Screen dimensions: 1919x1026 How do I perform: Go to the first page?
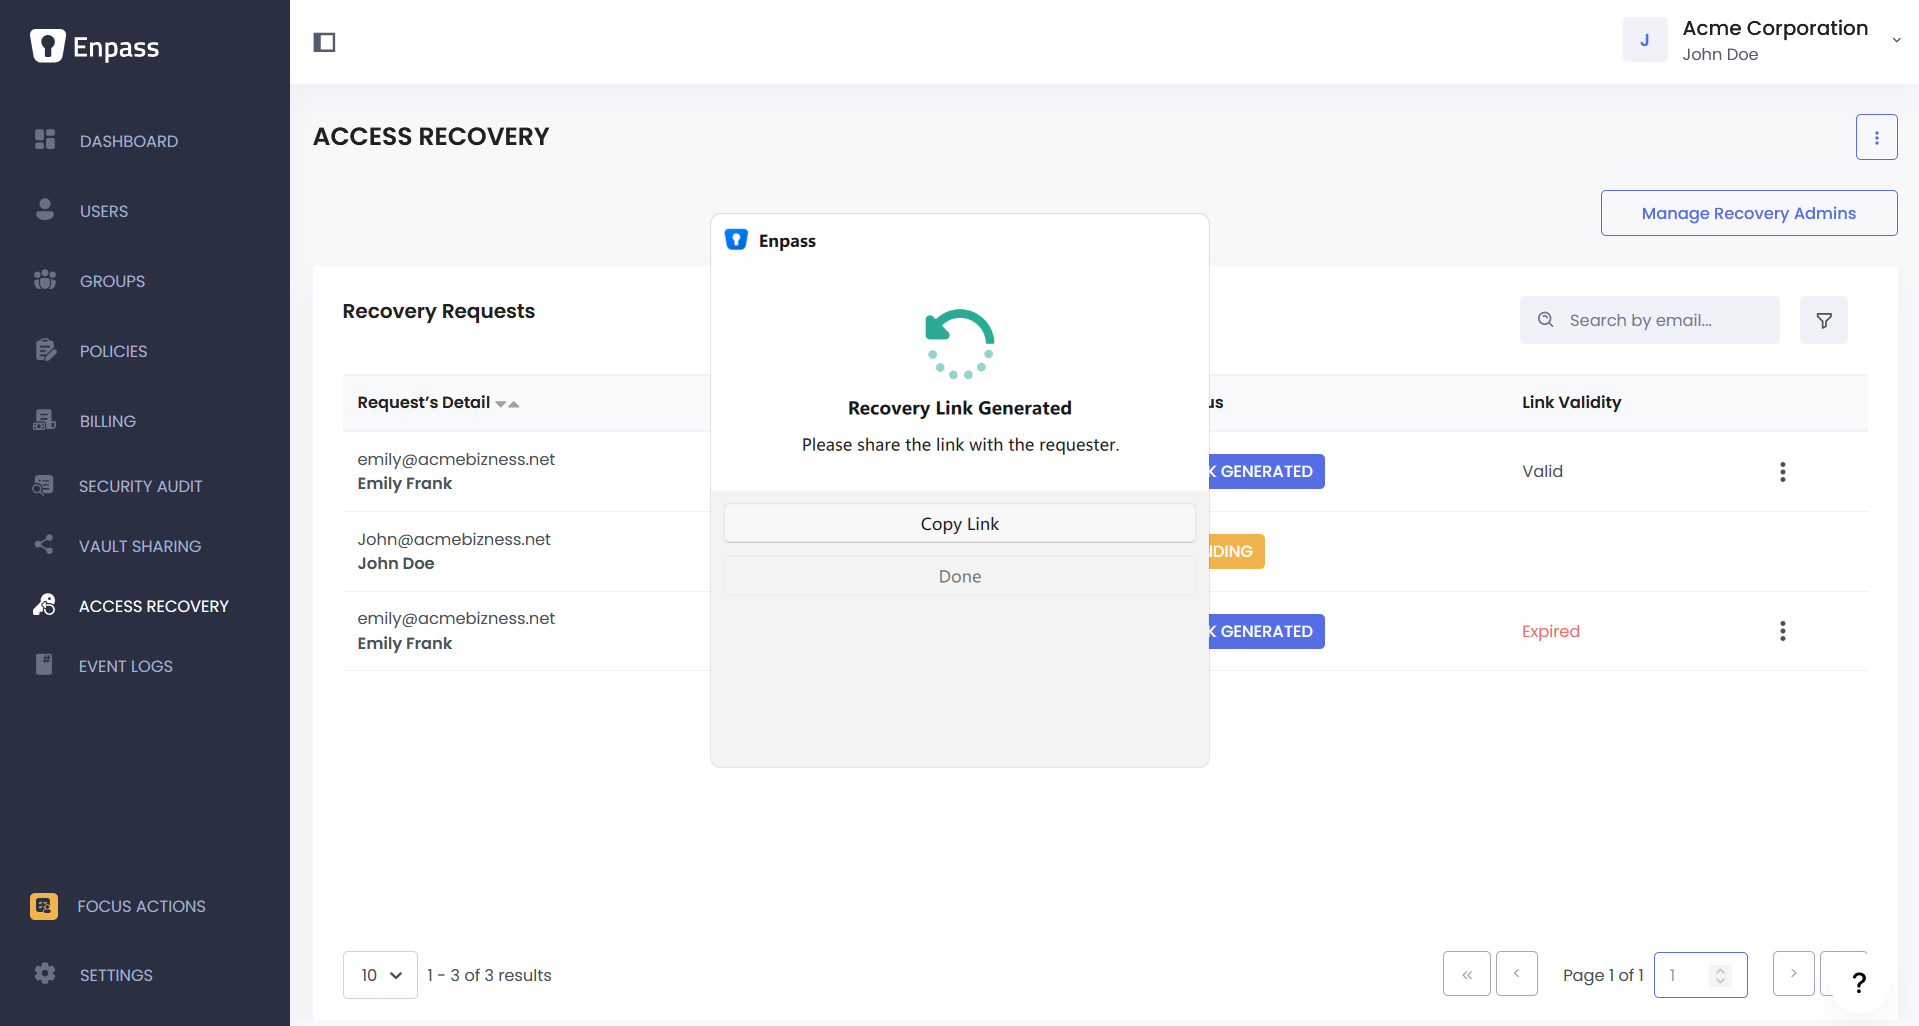[x=1466, y=974]
